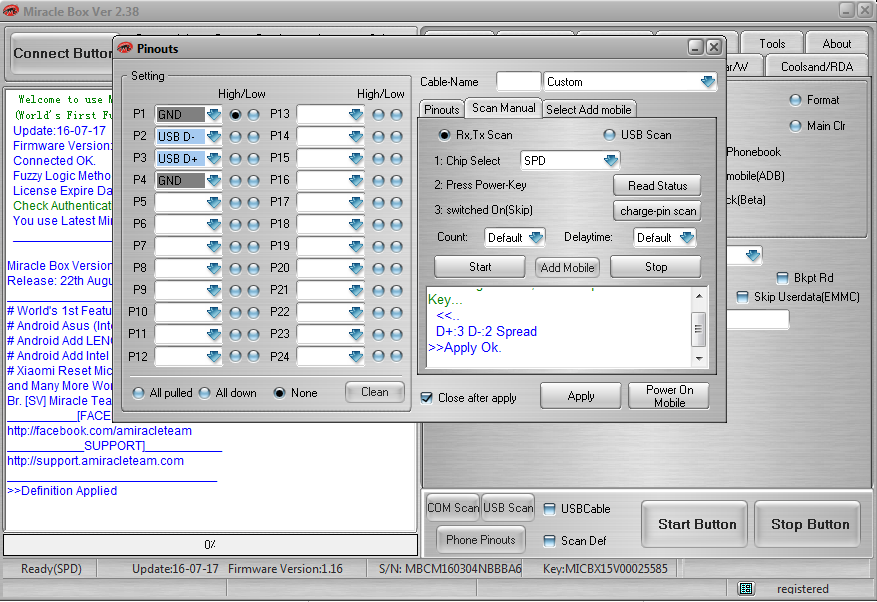The height and width of the screenshot is (602, 877).
Task: Click the Read Status button
Action: [x=657, y=186]
